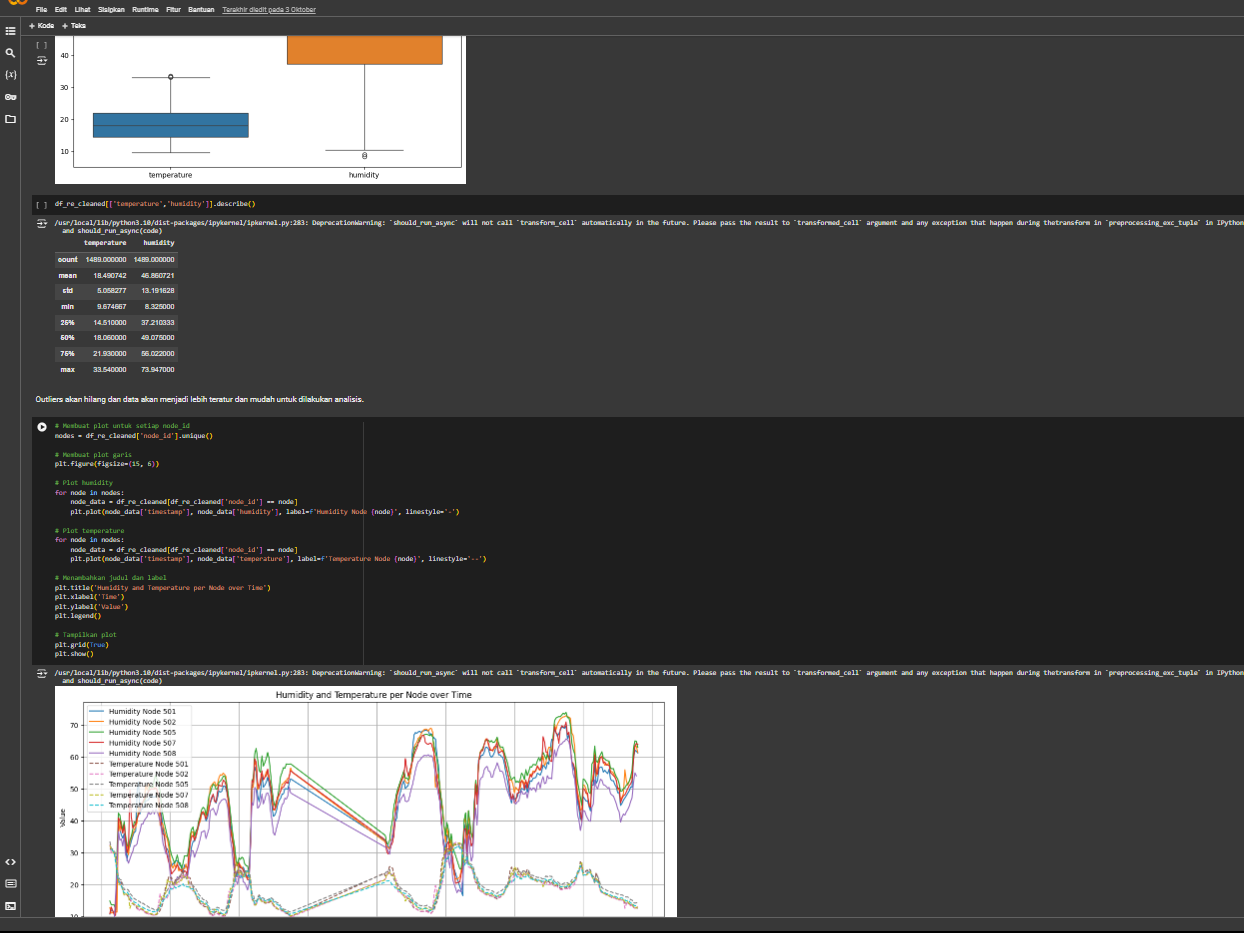Open the Sisipkan menu

[x=111, y=9]
